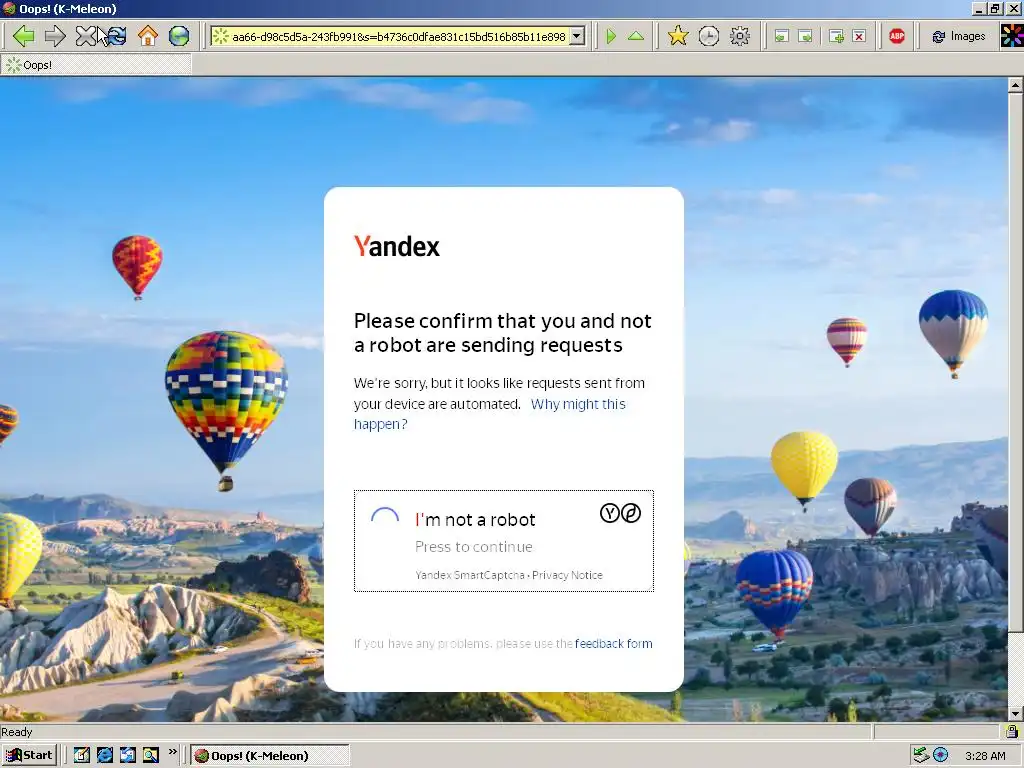This screenshot has width=1024, height=768.
Task: Open the Windows Start menu
Action: point(29,755)
